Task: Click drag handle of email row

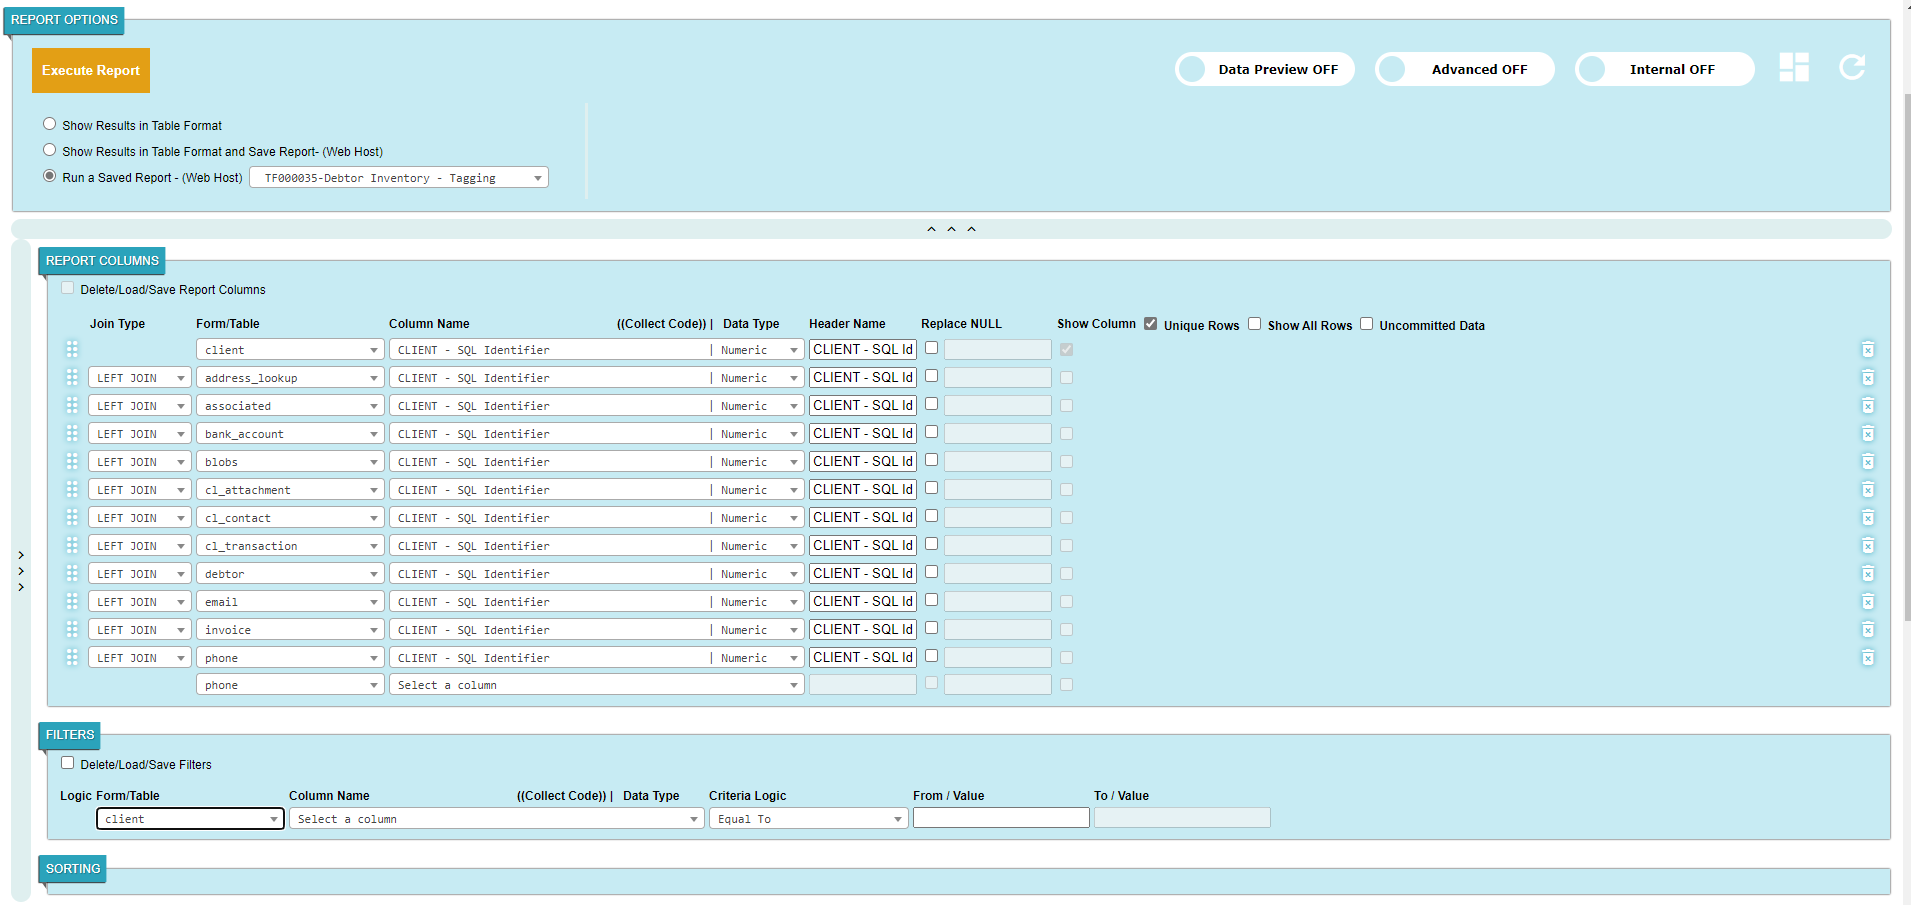Action: click(x=72, y=601)
